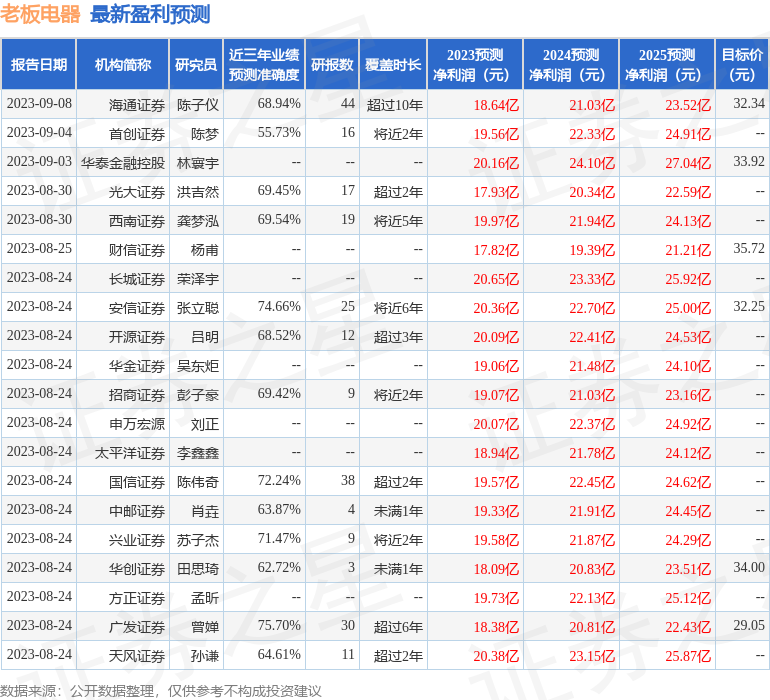Click the 覆盖时长 column header
The image size is (770, 700).
coord(393,64)
